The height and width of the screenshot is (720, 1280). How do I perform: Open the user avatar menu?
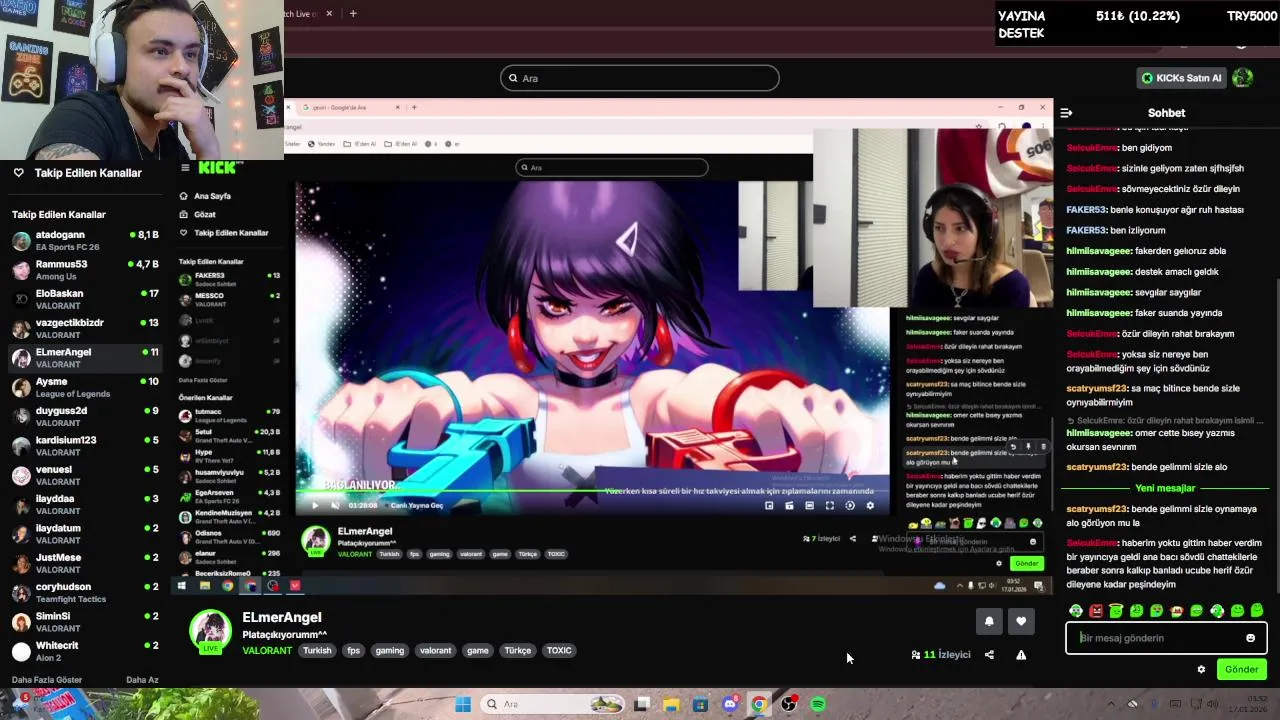[x=1243, y=78]
